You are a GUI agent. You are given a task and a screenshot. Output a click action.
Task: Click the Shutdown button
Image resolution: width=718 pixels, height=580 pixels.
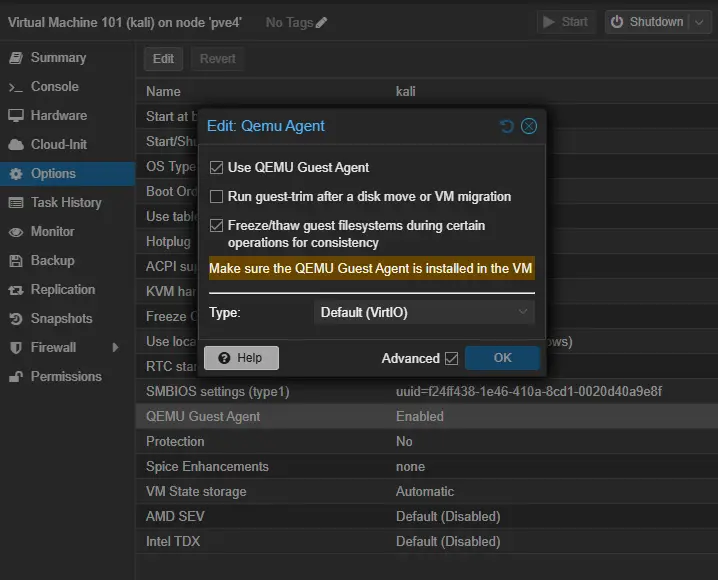647,22
